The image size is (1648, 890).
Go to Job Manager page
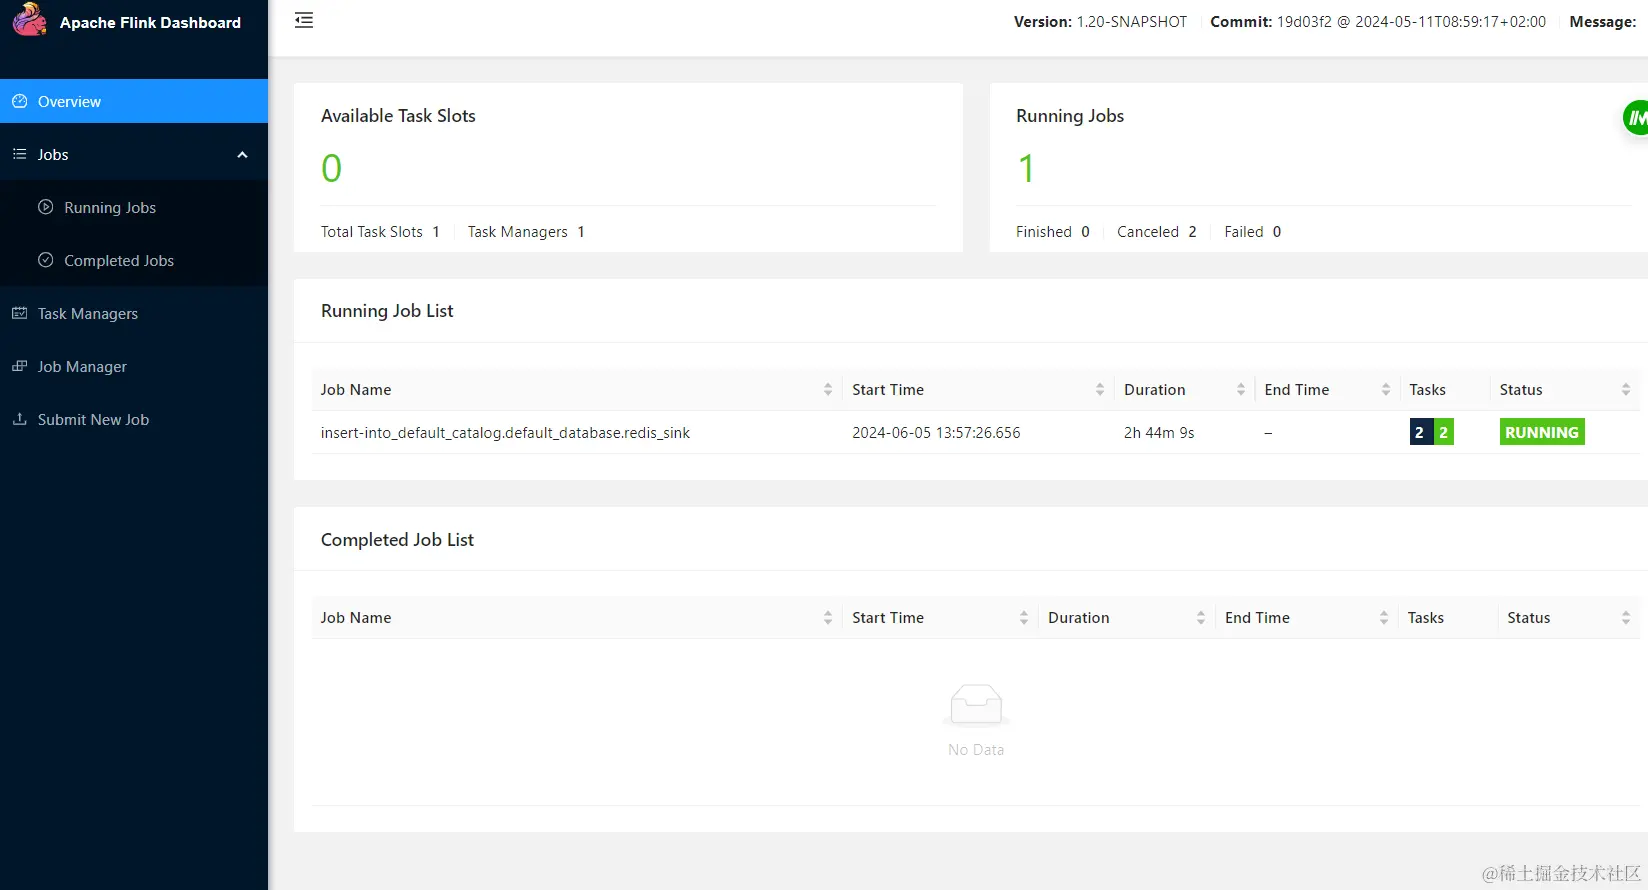(134, 366)
